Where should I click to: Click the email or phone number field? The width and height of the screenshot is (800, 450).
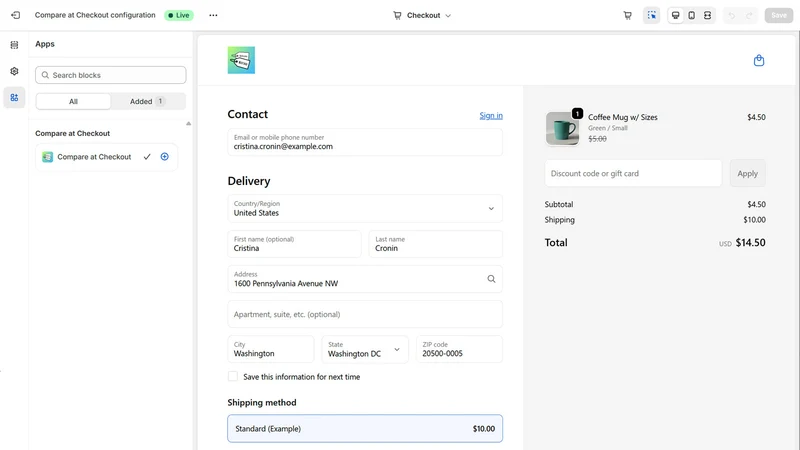[x=365, y=142]
